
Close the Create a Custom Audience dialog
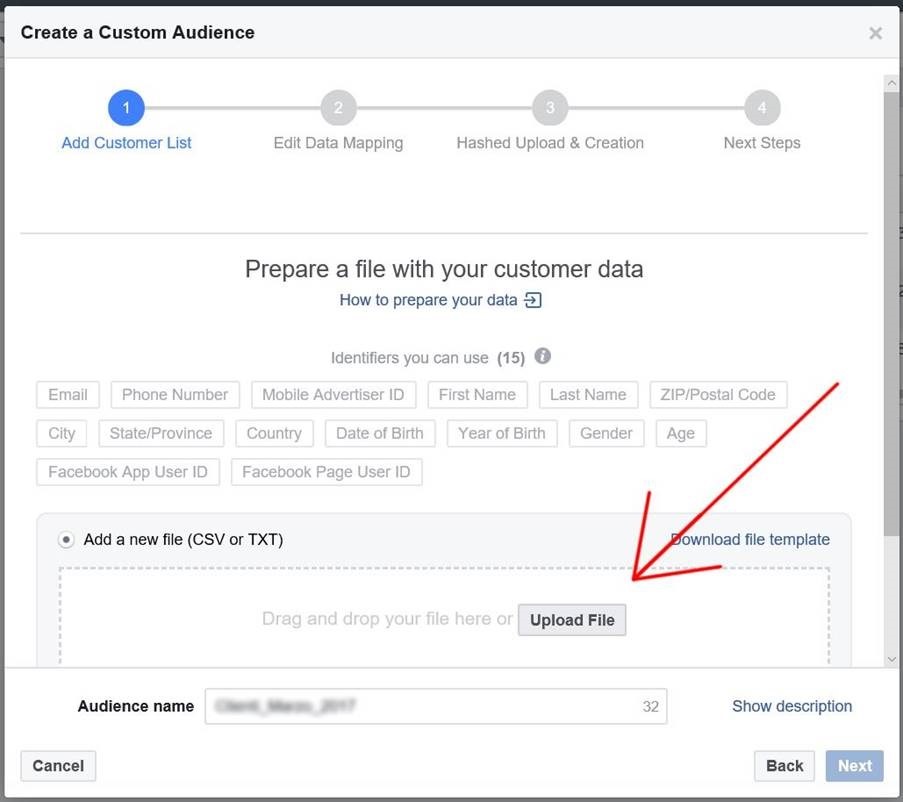[x=875, y=33]
